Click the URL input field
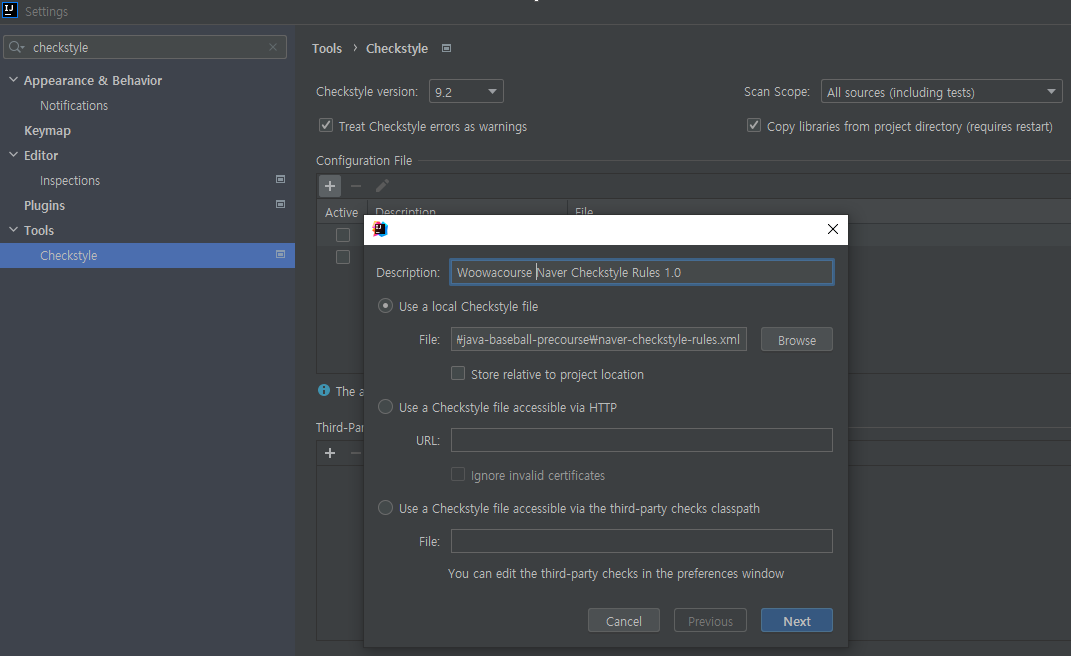Image resolution: width=1071 pixels, height=656 pixels. pos(641,440)
